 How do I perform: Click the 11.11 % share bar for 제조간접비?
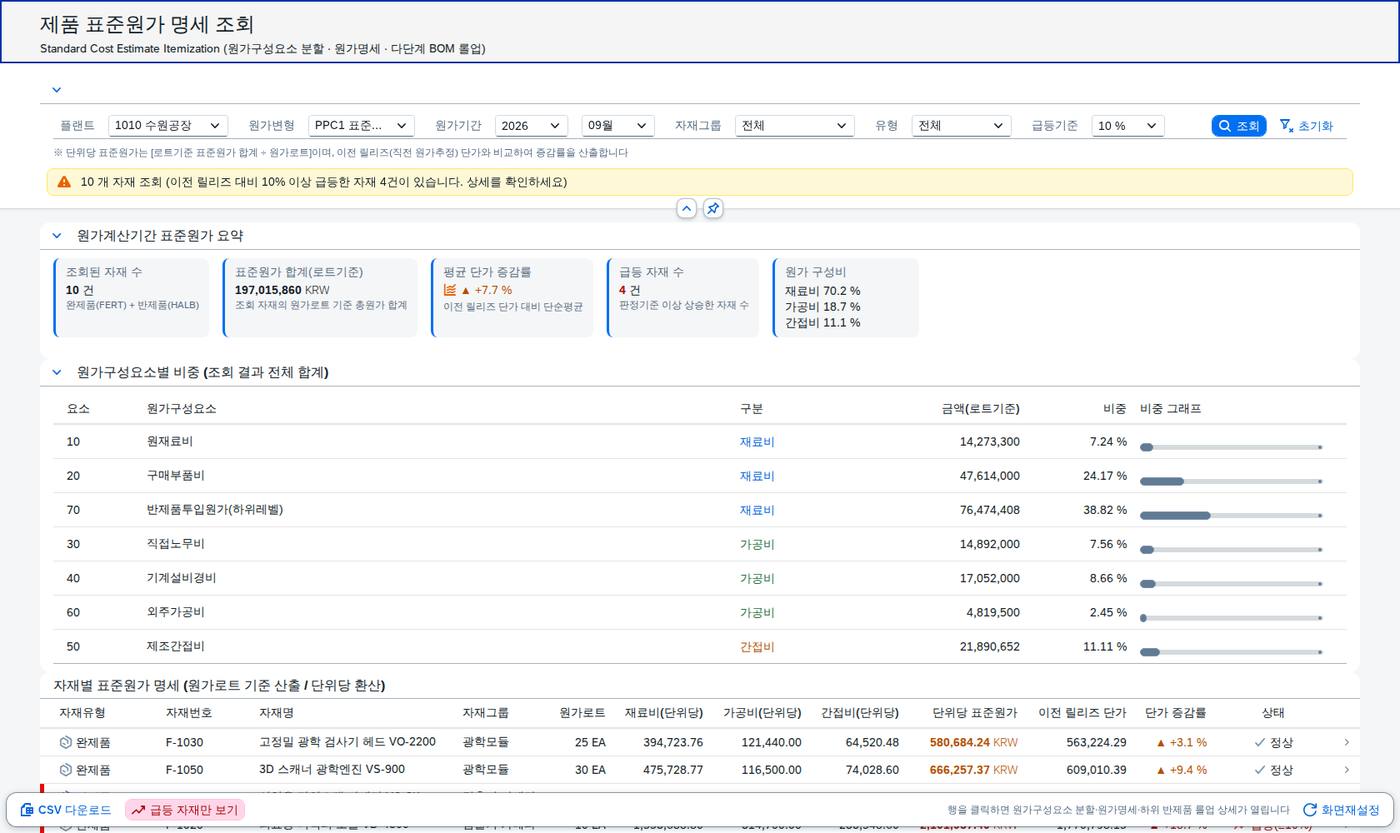(x=1231, y=652)
